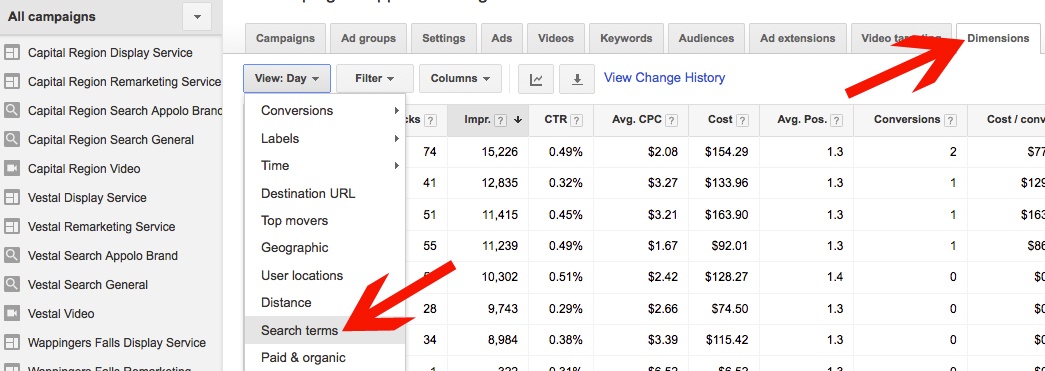This screenshot has height=371, width=1045.
Task: Open the Columns dropdown
Action: [460, 79]
